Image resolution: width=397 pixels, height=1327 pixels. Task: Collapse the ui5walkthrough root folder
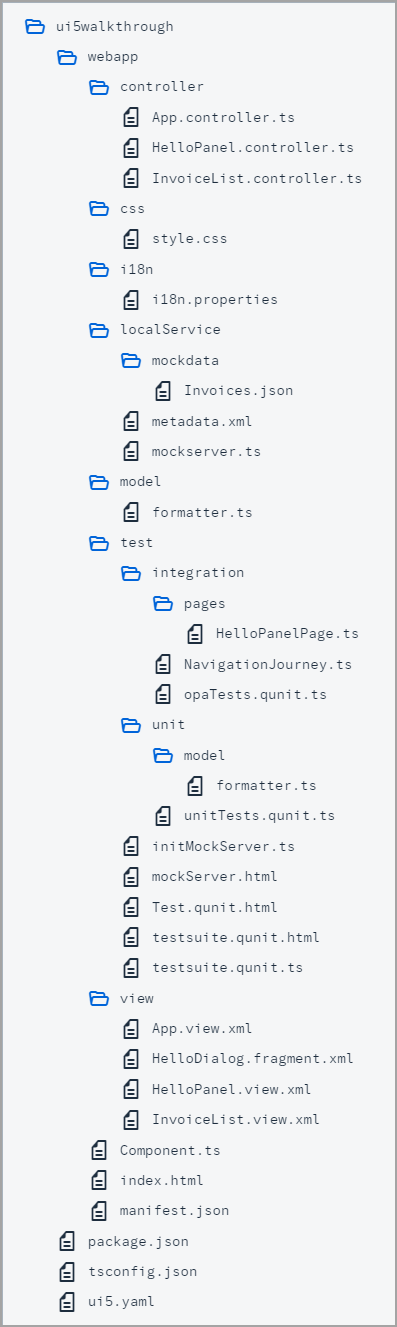(x=35, y=26)
